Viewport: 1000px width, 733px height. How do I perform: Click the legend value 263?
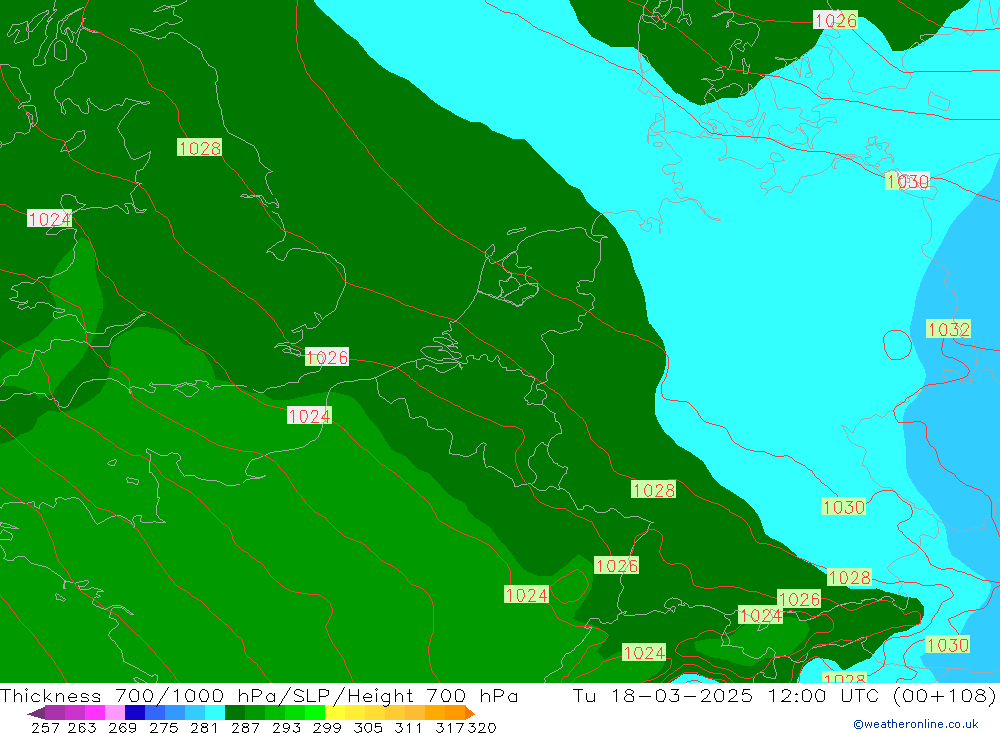click(82, 727)
